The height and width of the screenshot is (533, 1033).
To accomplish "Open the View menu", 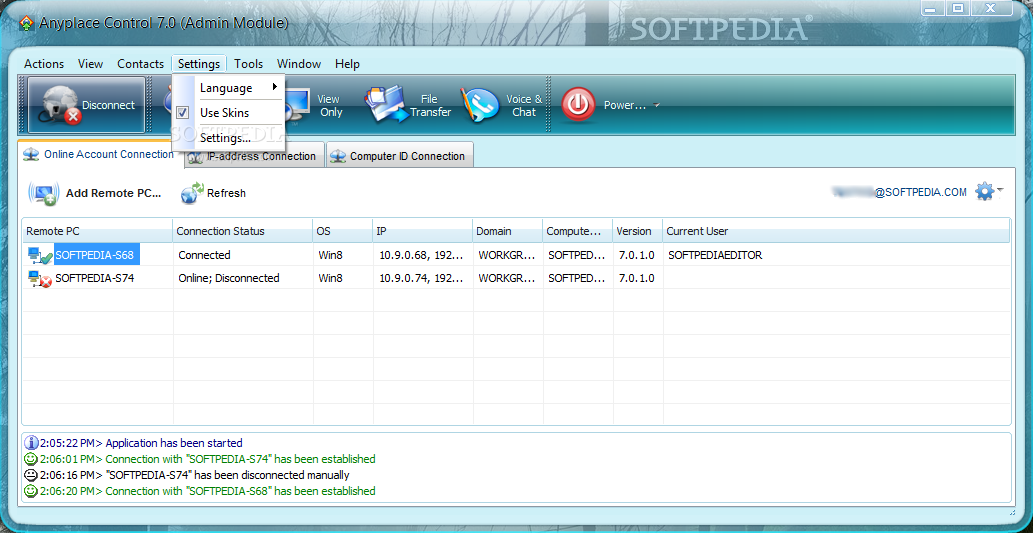I will point(90,64).
